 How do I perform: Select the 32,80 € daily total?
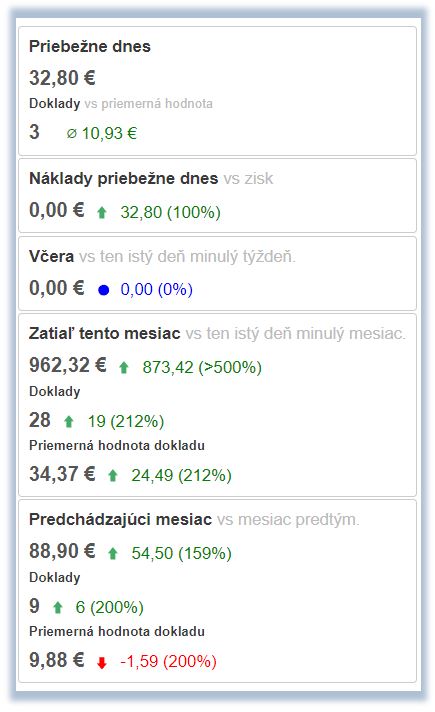(62, 78)
